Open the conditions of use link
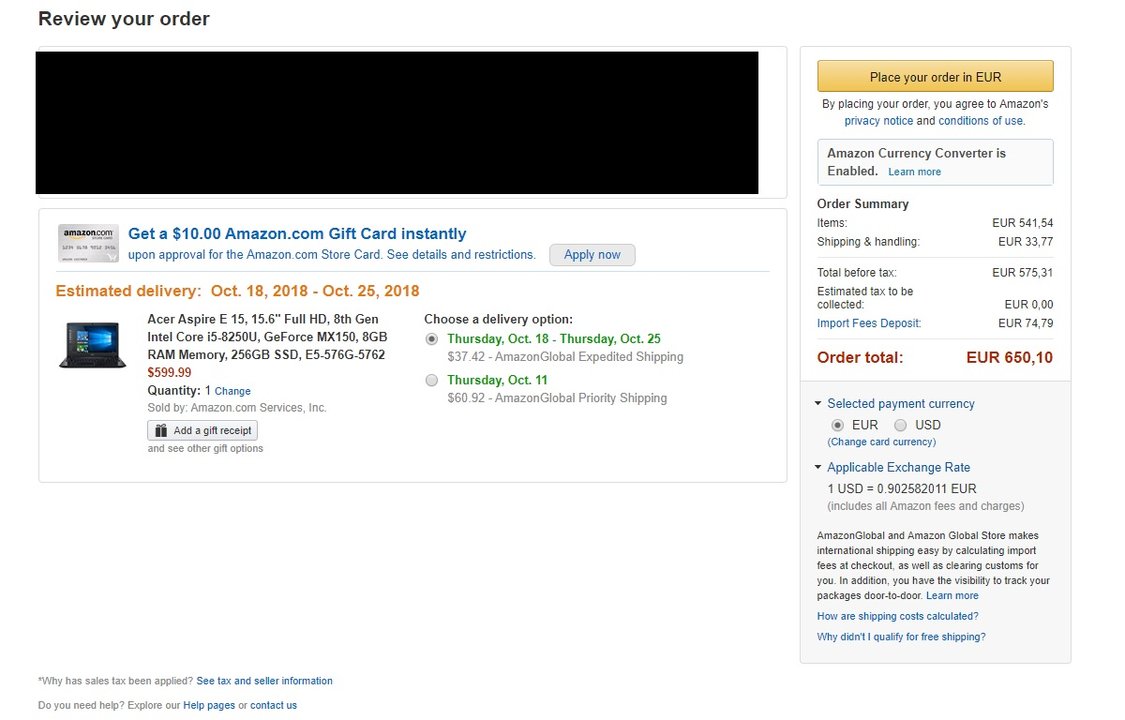Screen dimensions: 1125x720 click(981, 121)
